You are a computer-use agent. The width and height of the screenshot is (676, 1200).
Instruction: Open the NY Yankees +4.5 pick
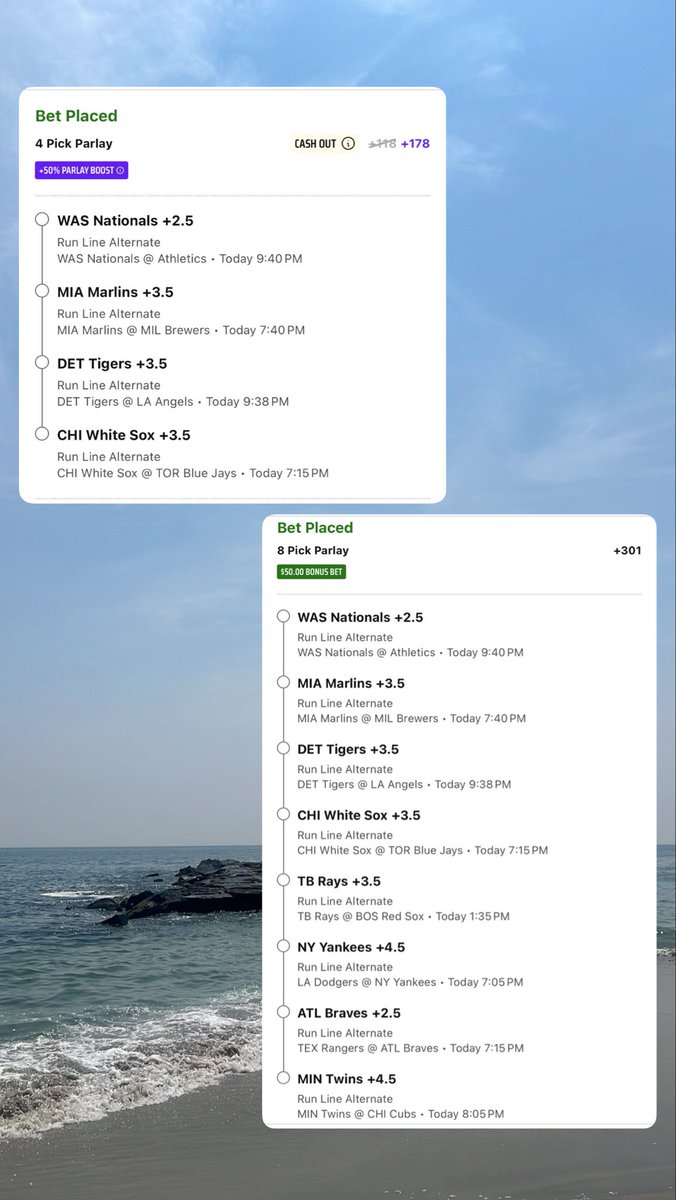coord(351,947)
